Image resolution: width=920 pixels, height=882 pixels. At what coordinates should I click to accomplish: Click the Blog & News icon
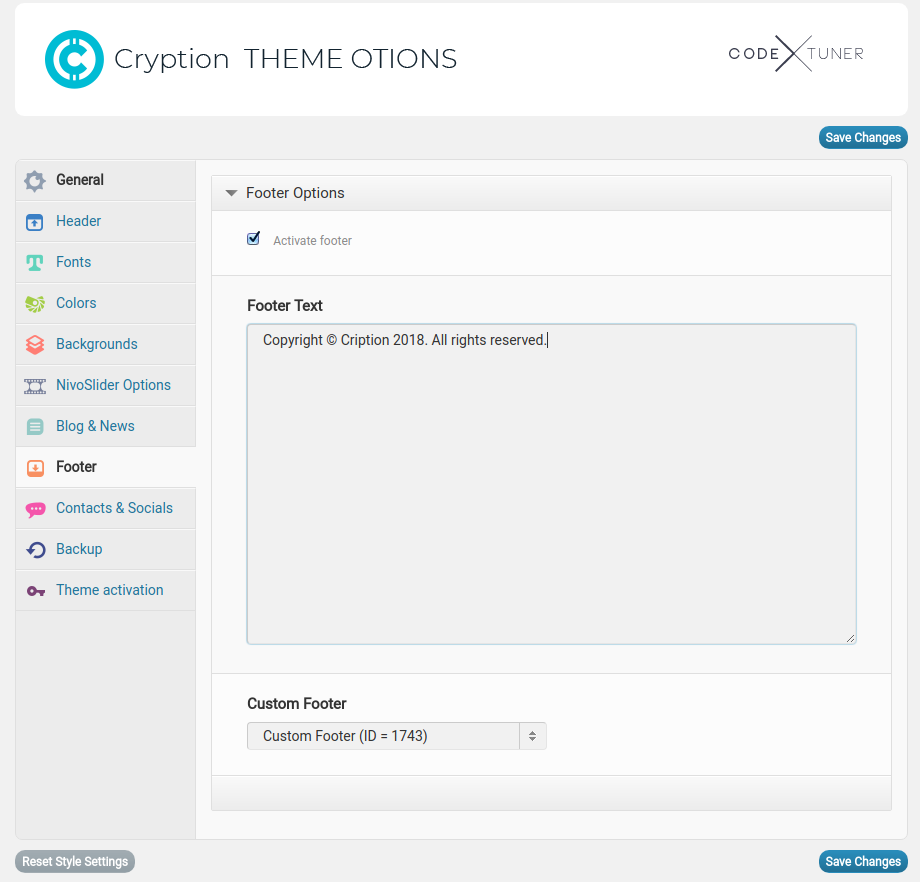[x=35, y=427]
